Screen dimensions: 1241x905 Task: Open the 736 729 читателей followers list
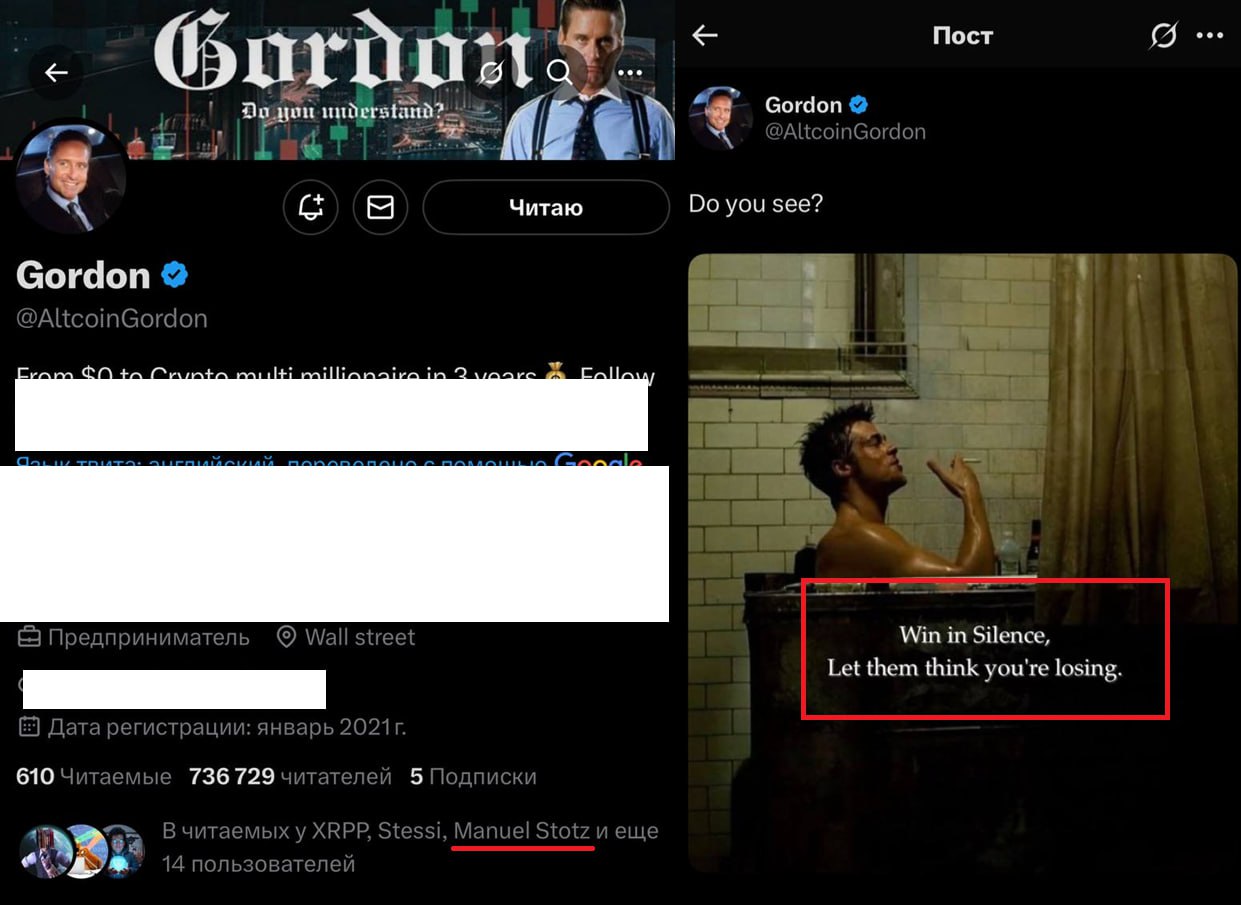point(290,777)
